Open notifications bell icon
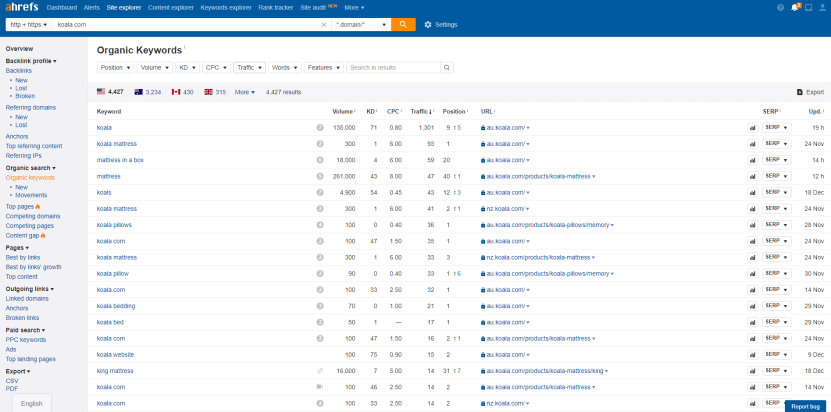 [x=794, y=7]
